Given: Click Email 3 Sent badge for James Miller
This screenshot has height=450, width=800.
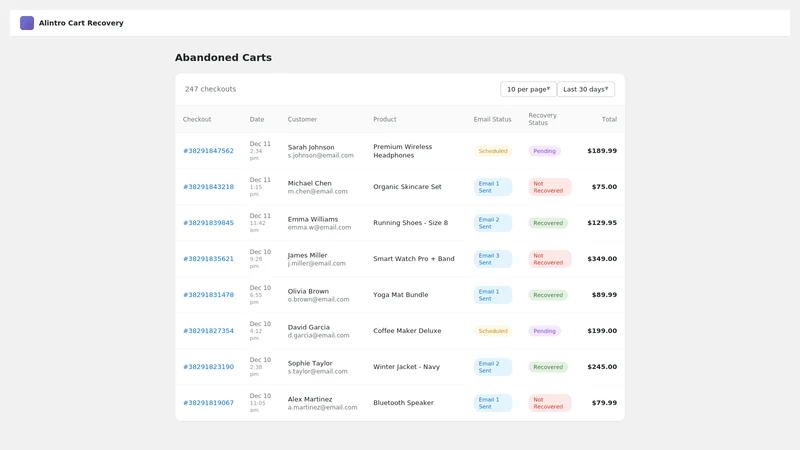Looking at the screenshot, I should (x=492, y=259).
